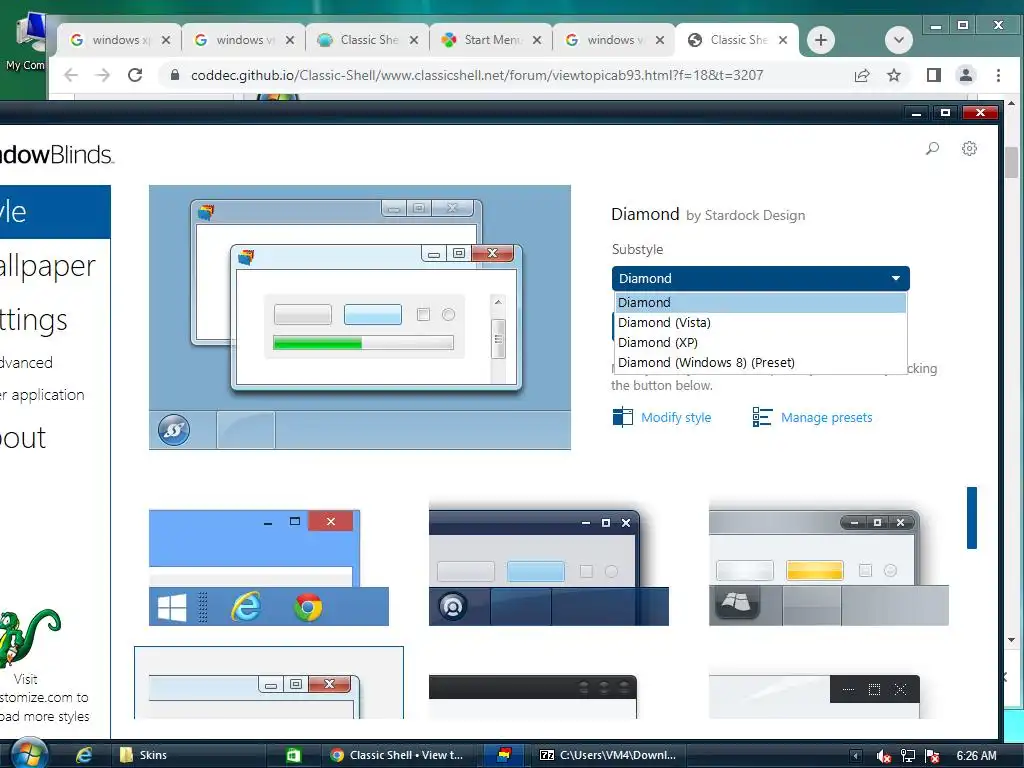Select the style thumbnail with dark caption buttons
This screenshot has width=1024, height=768.
pyautogui.click(x=814, y=696)
